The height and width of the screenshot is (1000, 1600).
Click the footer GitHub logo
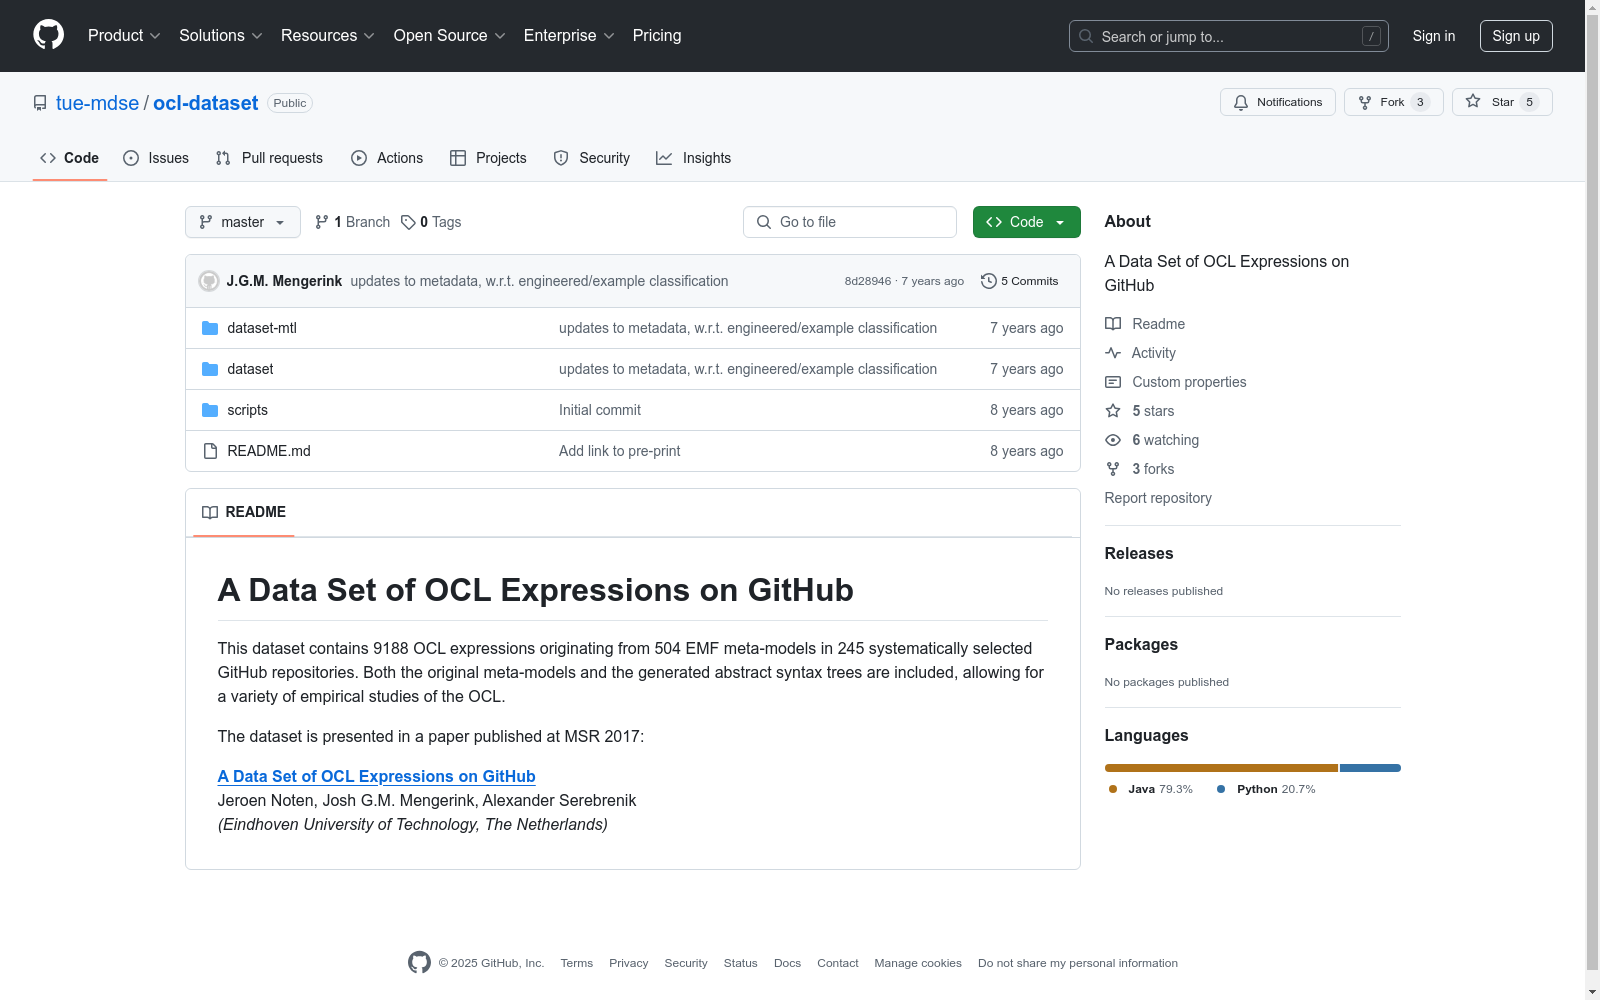419,962
